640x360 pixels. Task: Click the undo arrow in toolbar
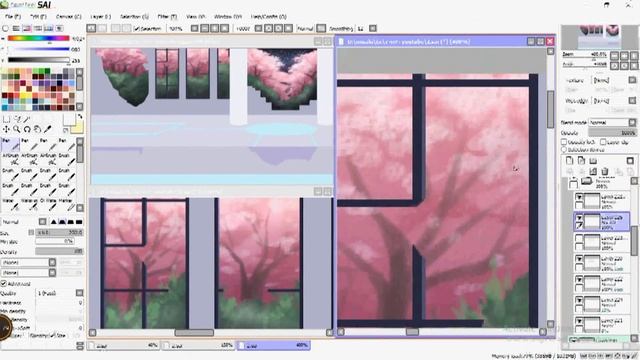(91, 28)
